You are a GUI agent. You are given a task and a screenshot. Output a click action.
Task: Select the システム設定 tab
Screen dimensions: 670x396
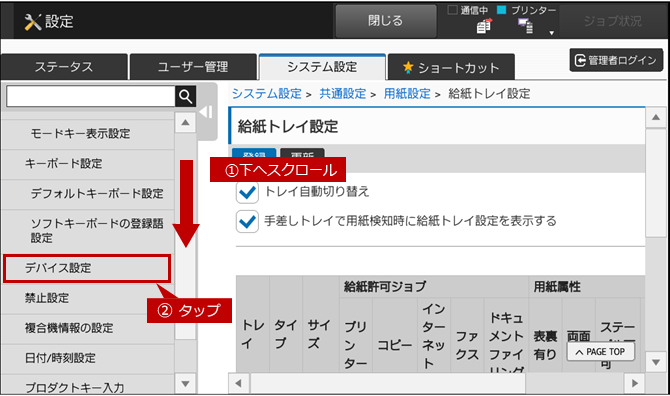(322, 67)
